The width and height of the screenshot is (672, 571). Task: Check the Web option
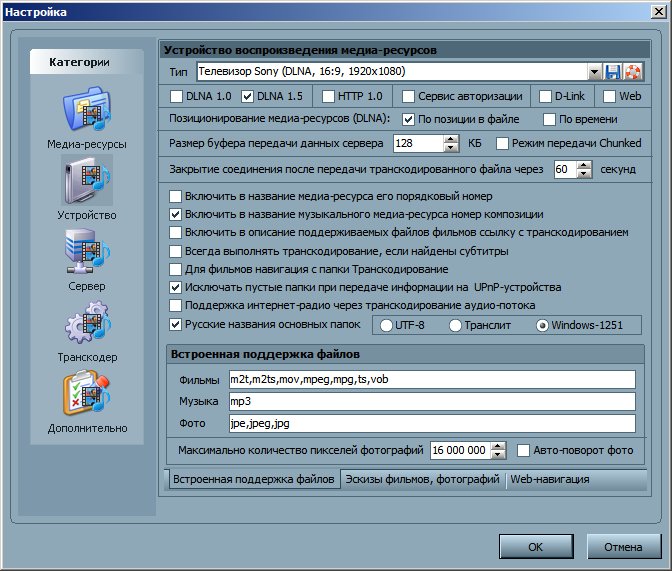tap(609, 96)
